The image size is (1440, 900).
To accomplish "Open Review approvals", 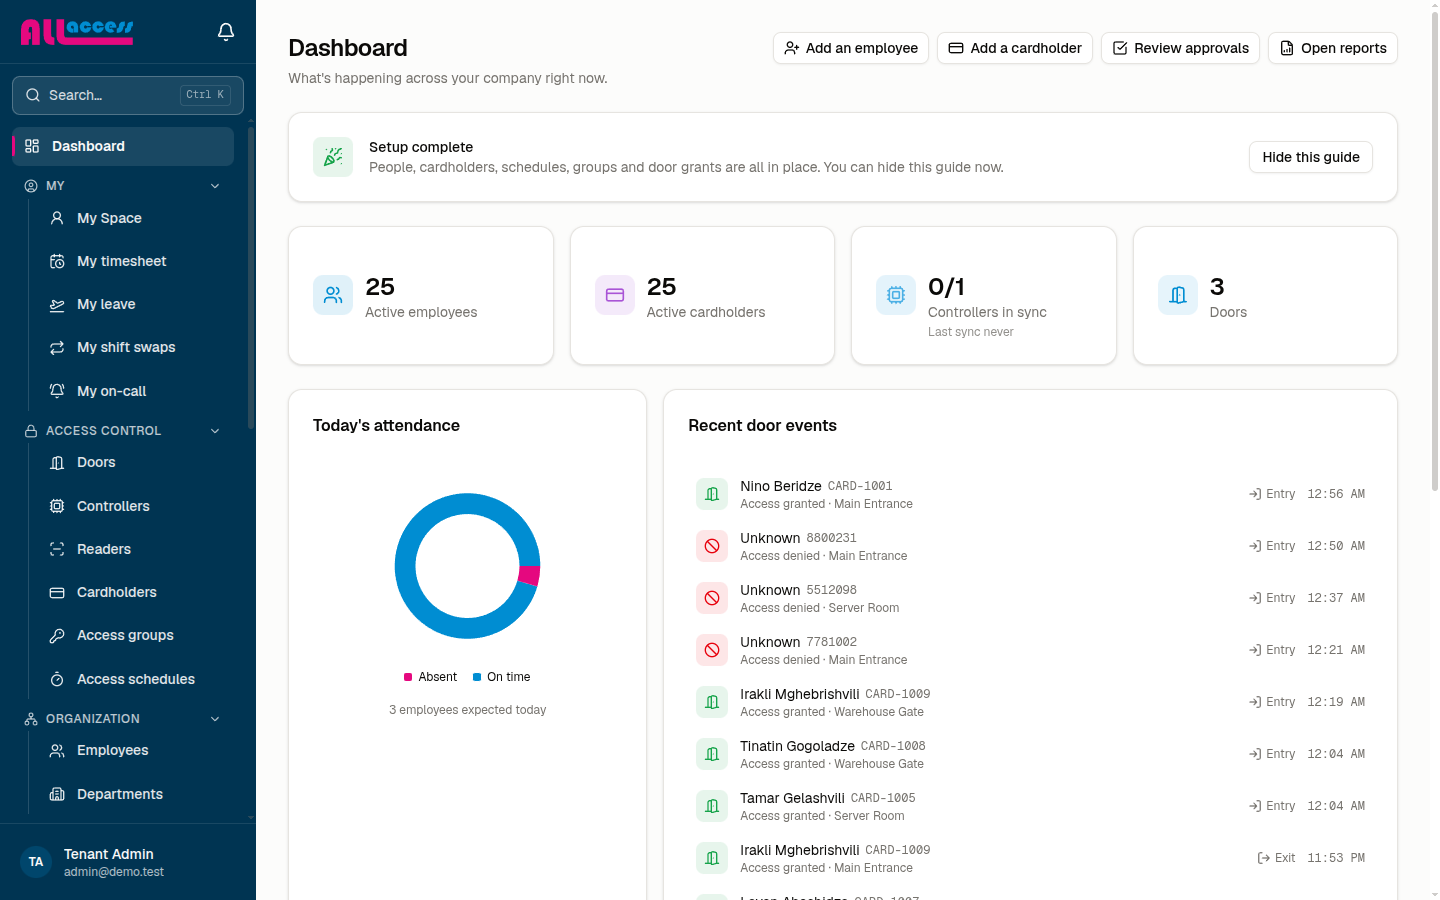I will (x=1180, y=48).
